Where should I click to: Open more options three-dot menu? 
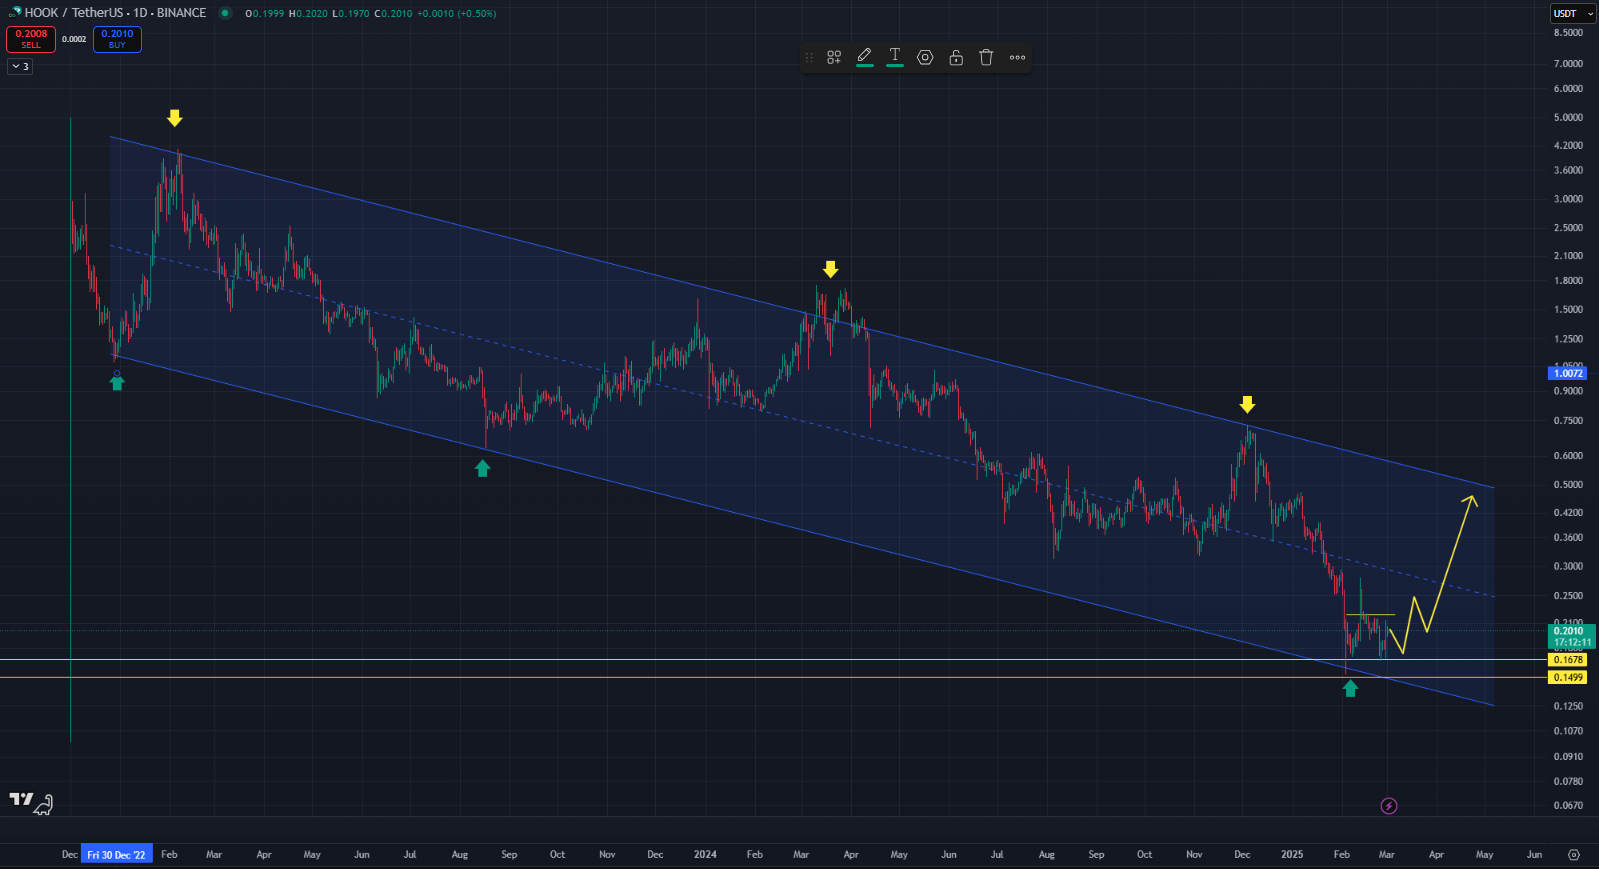(x=1017, y=58)
